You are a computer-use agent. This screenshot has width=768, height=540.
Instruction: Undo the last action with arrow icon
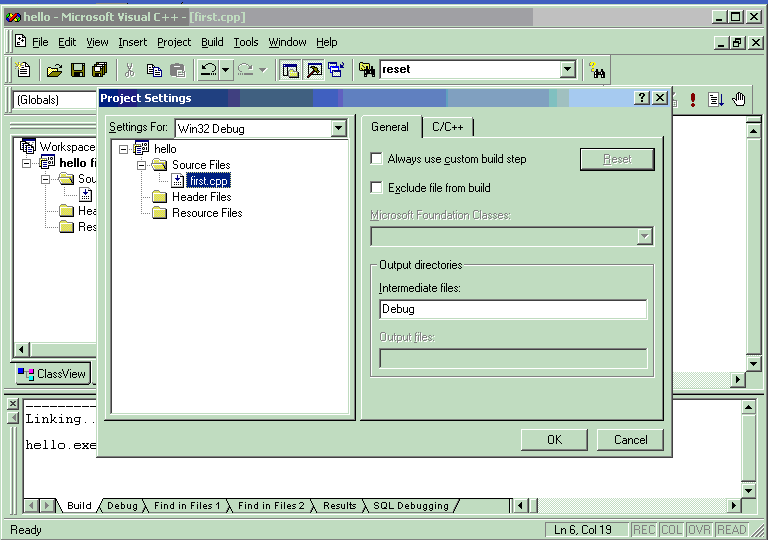pyautogui.click(x=208, y=70)
